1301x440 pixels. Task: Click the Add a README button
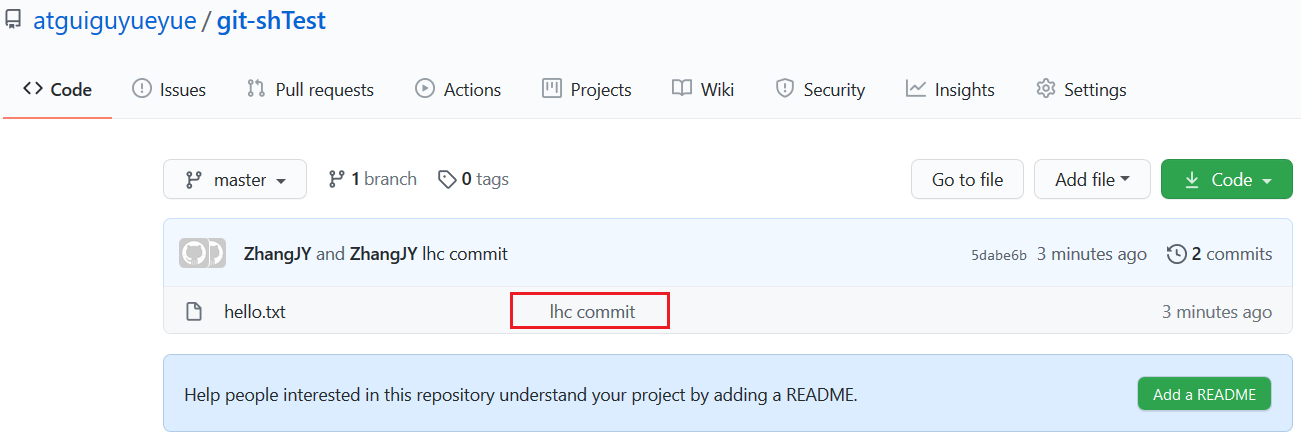(x=1204, y=394)
